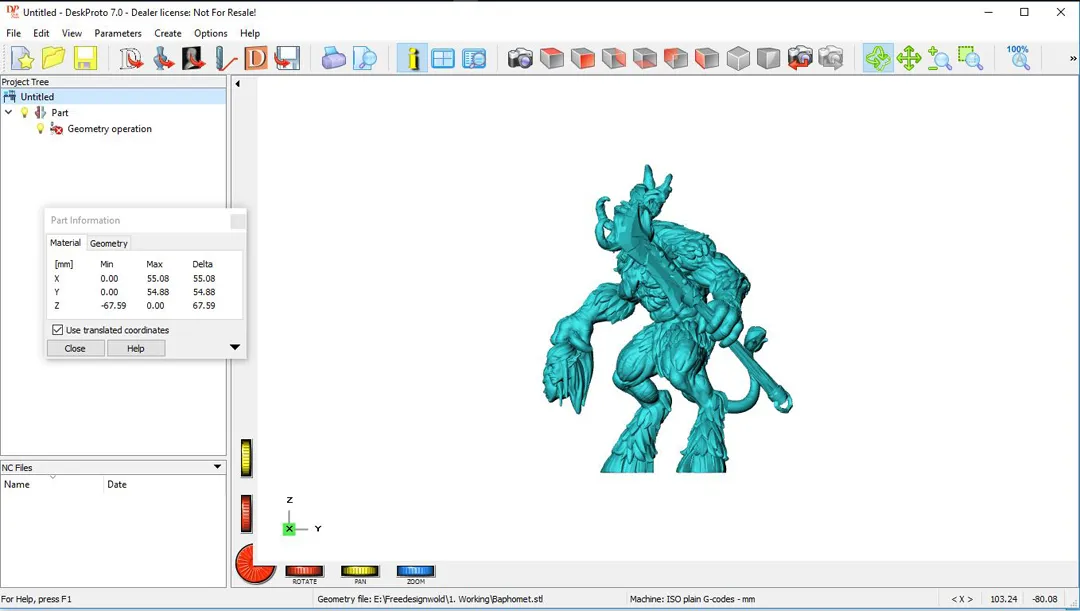
Task: Click the load bitmap photo icon
Action: [194, 59]
